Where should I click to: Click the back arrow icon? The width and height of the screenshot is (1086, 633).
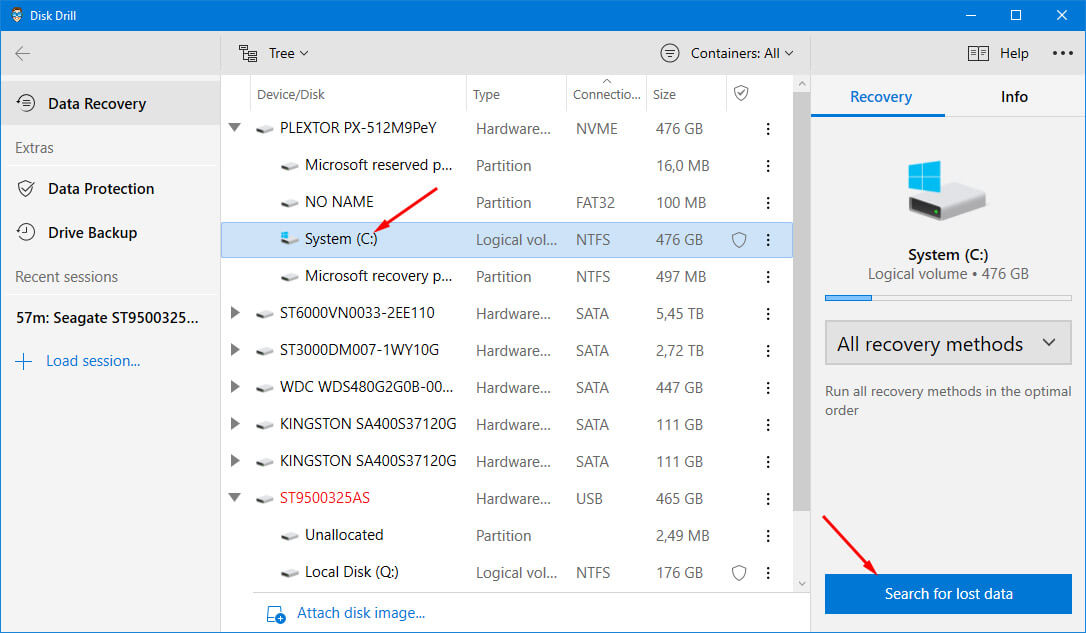click(x=23, y=54)
